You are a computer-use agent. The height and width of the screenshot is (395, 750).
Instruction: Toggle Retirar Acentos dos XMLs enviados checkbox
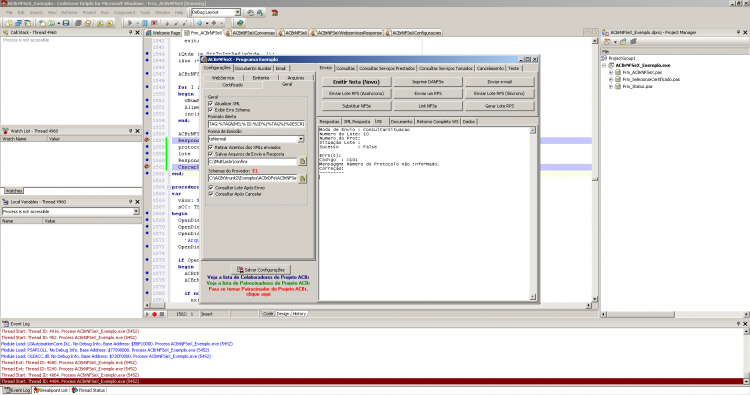tap(210, 147)
